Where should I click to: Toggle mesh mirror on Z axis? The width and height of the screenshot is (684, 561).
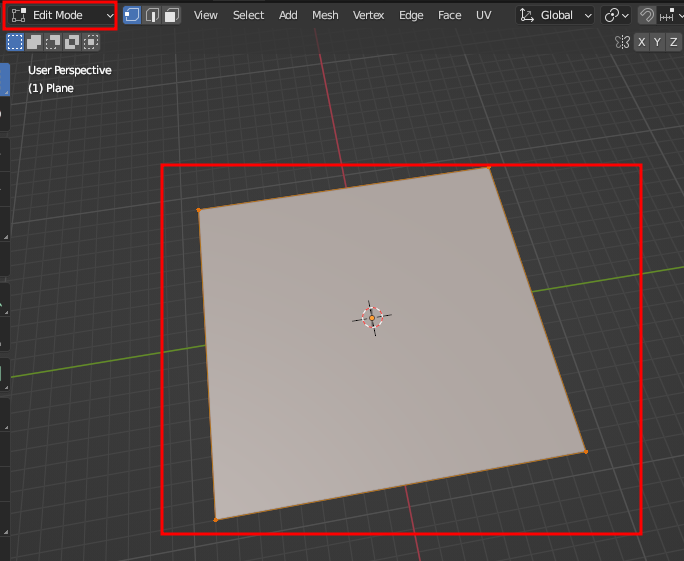(x=673, y=42)
